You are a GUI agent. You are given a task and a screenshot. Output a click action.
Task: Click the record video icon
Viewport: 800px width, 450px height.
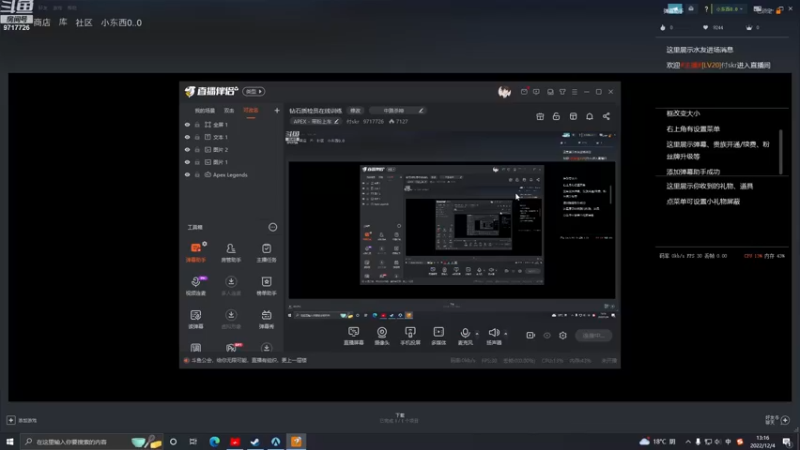pyautogui.click(x=531, y=335)
